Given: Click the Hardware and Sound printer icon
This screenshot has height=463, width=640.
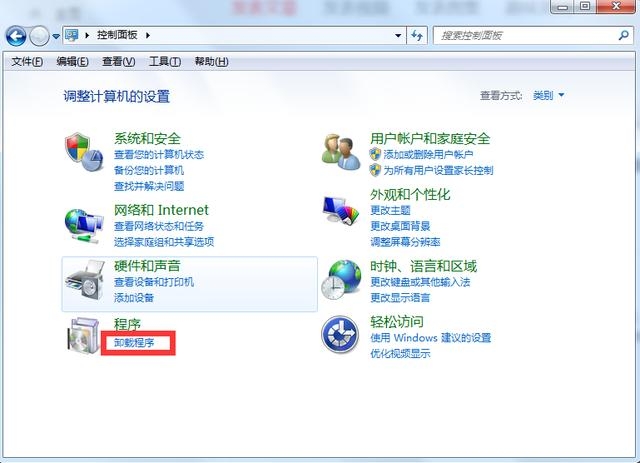Looking at the screenshot, I should click(84, 279).
